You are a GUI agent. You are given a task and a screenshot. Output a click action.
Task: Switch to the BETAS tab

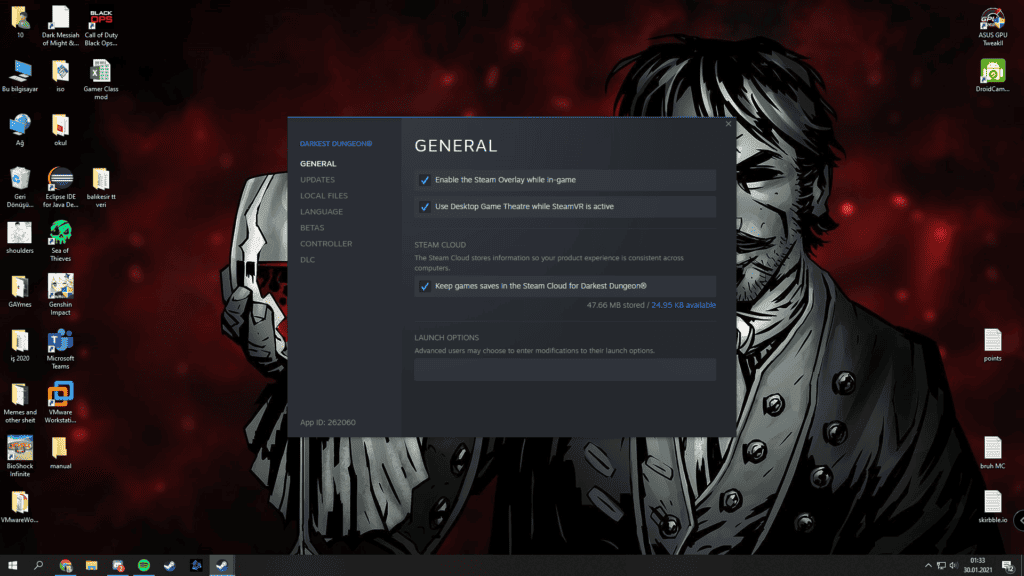tap(312, 228)
